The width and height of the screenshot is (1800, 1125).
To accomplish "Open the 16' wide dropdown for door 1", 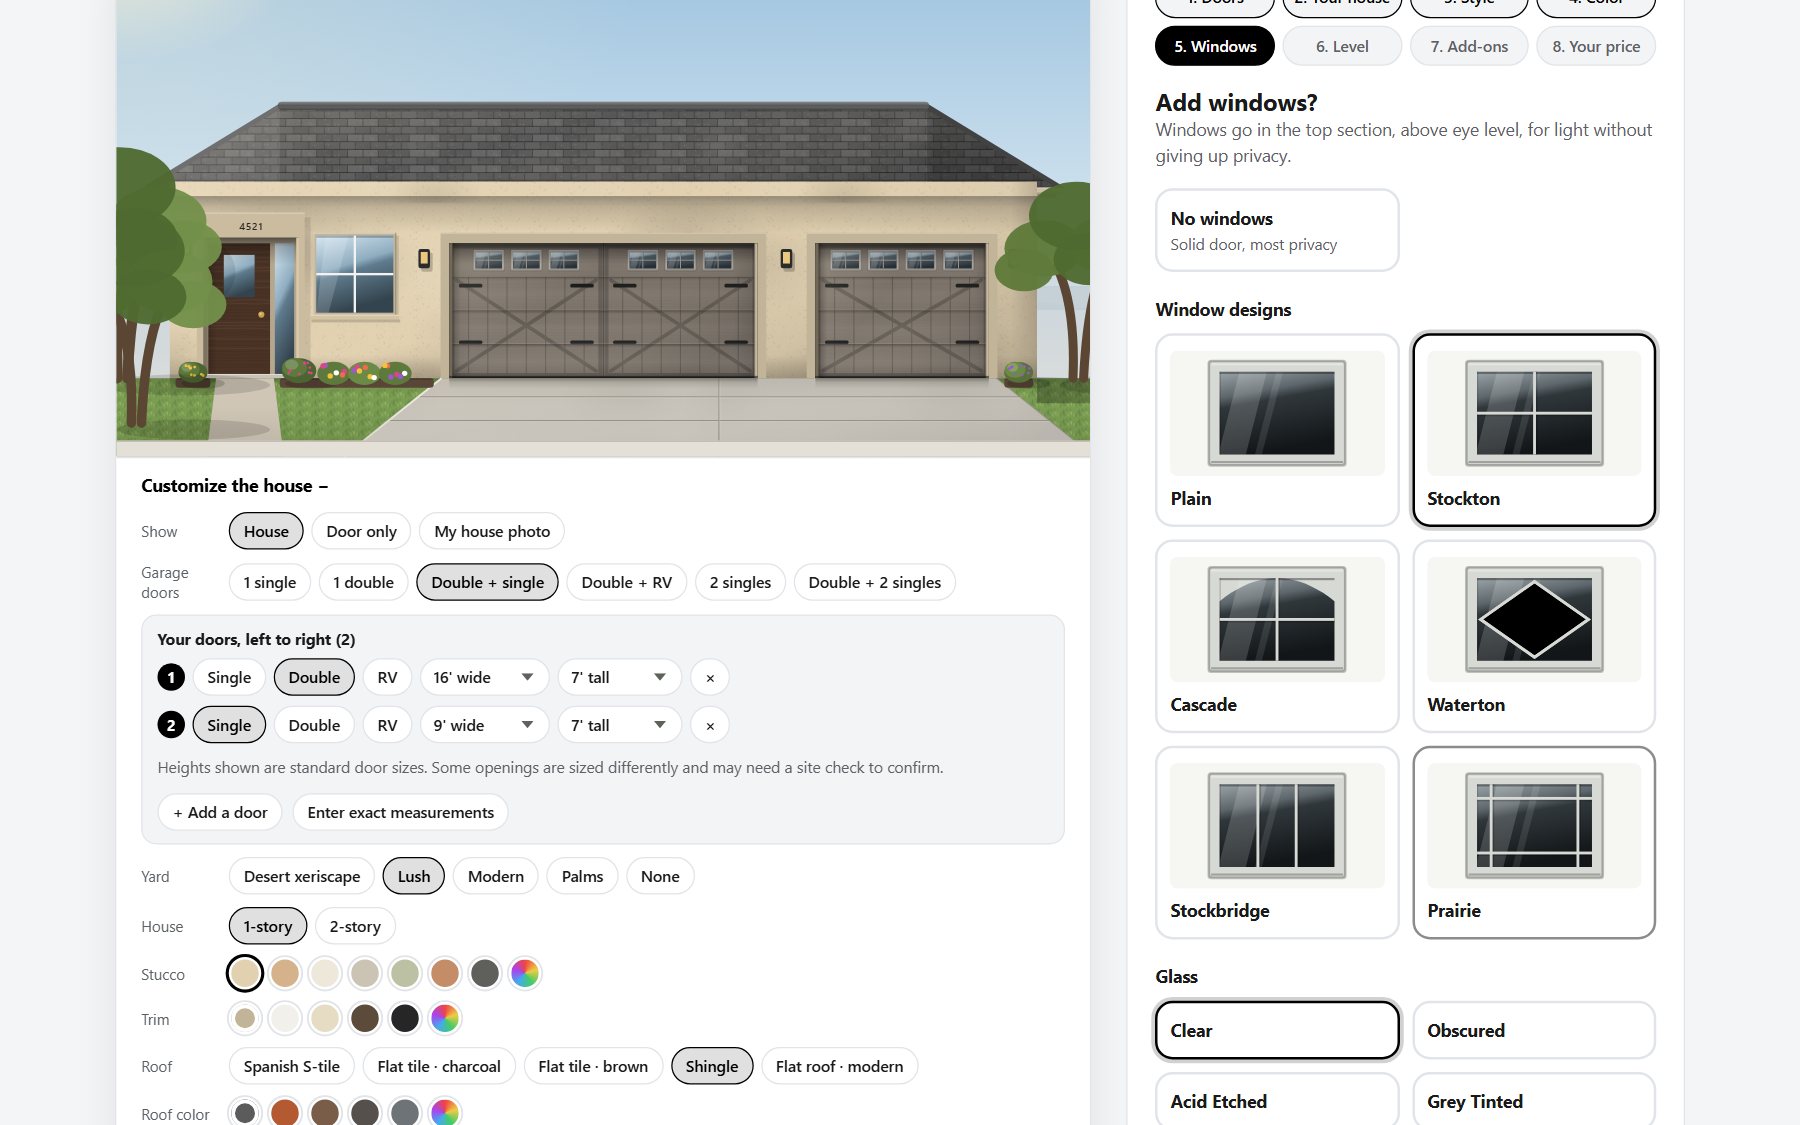I will point(484,678).
